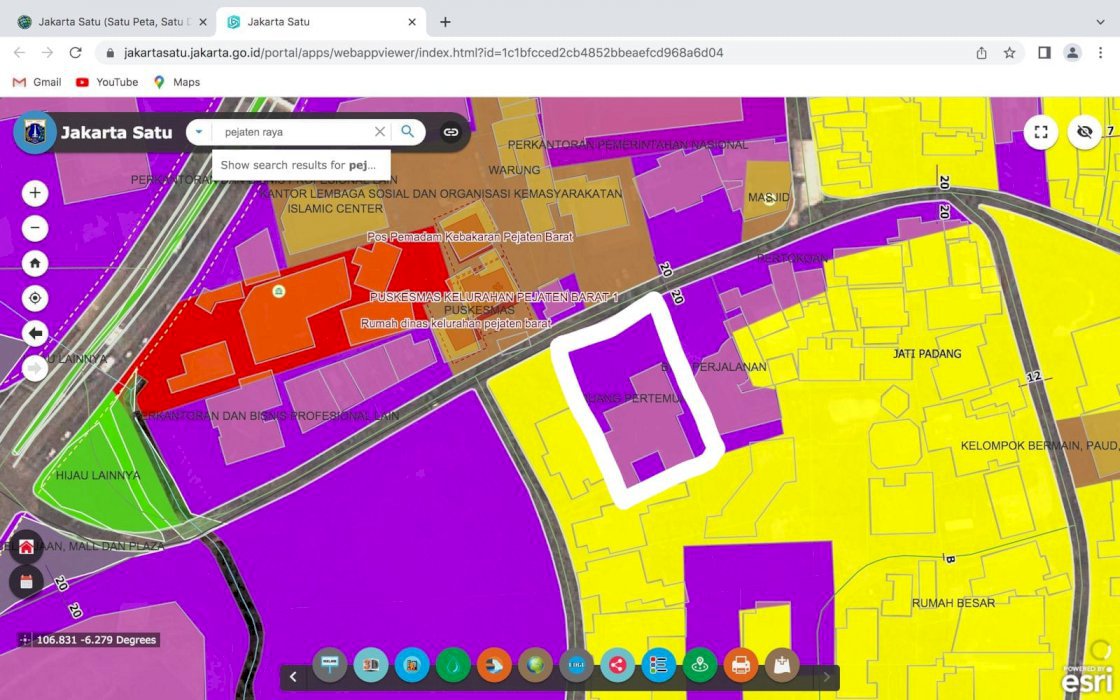Open the Maps bookmark
1120x700 pixels.
tap(176, 82)
